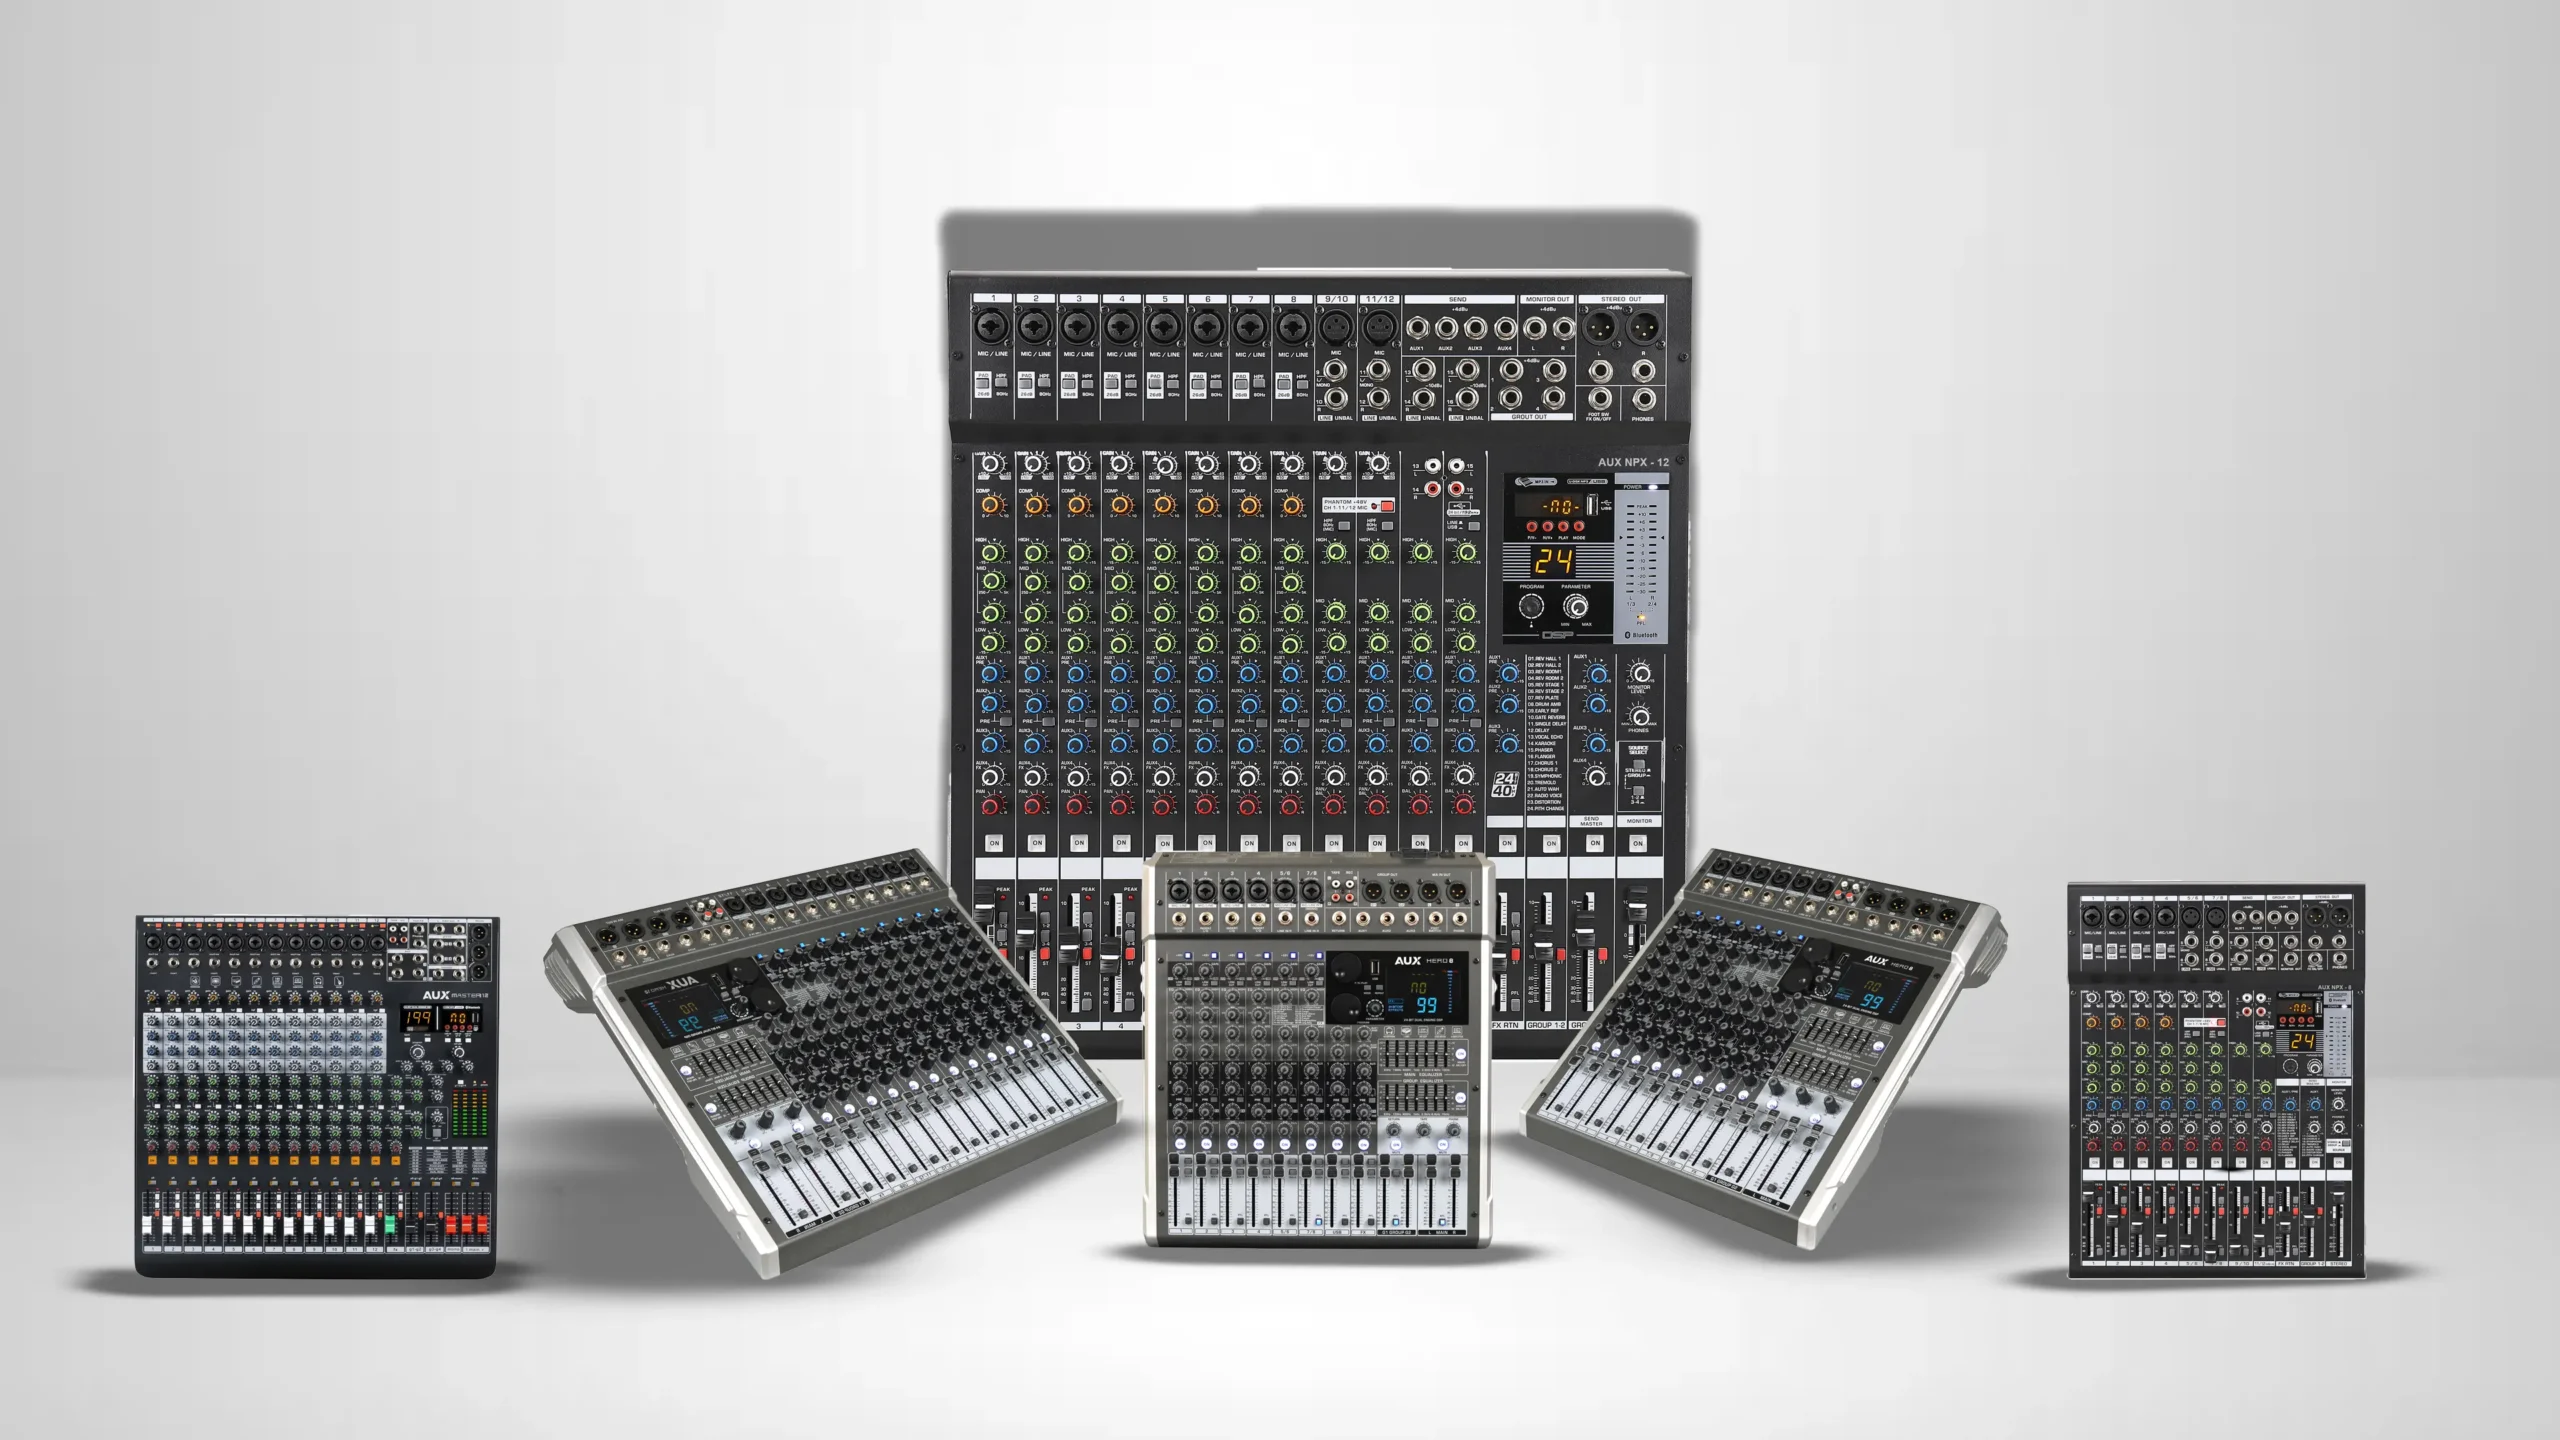This screenshot has width=2560, height=1440.
Task: Select the AUX MASTER12 mixer on far left
Action: coord(316,1095)
